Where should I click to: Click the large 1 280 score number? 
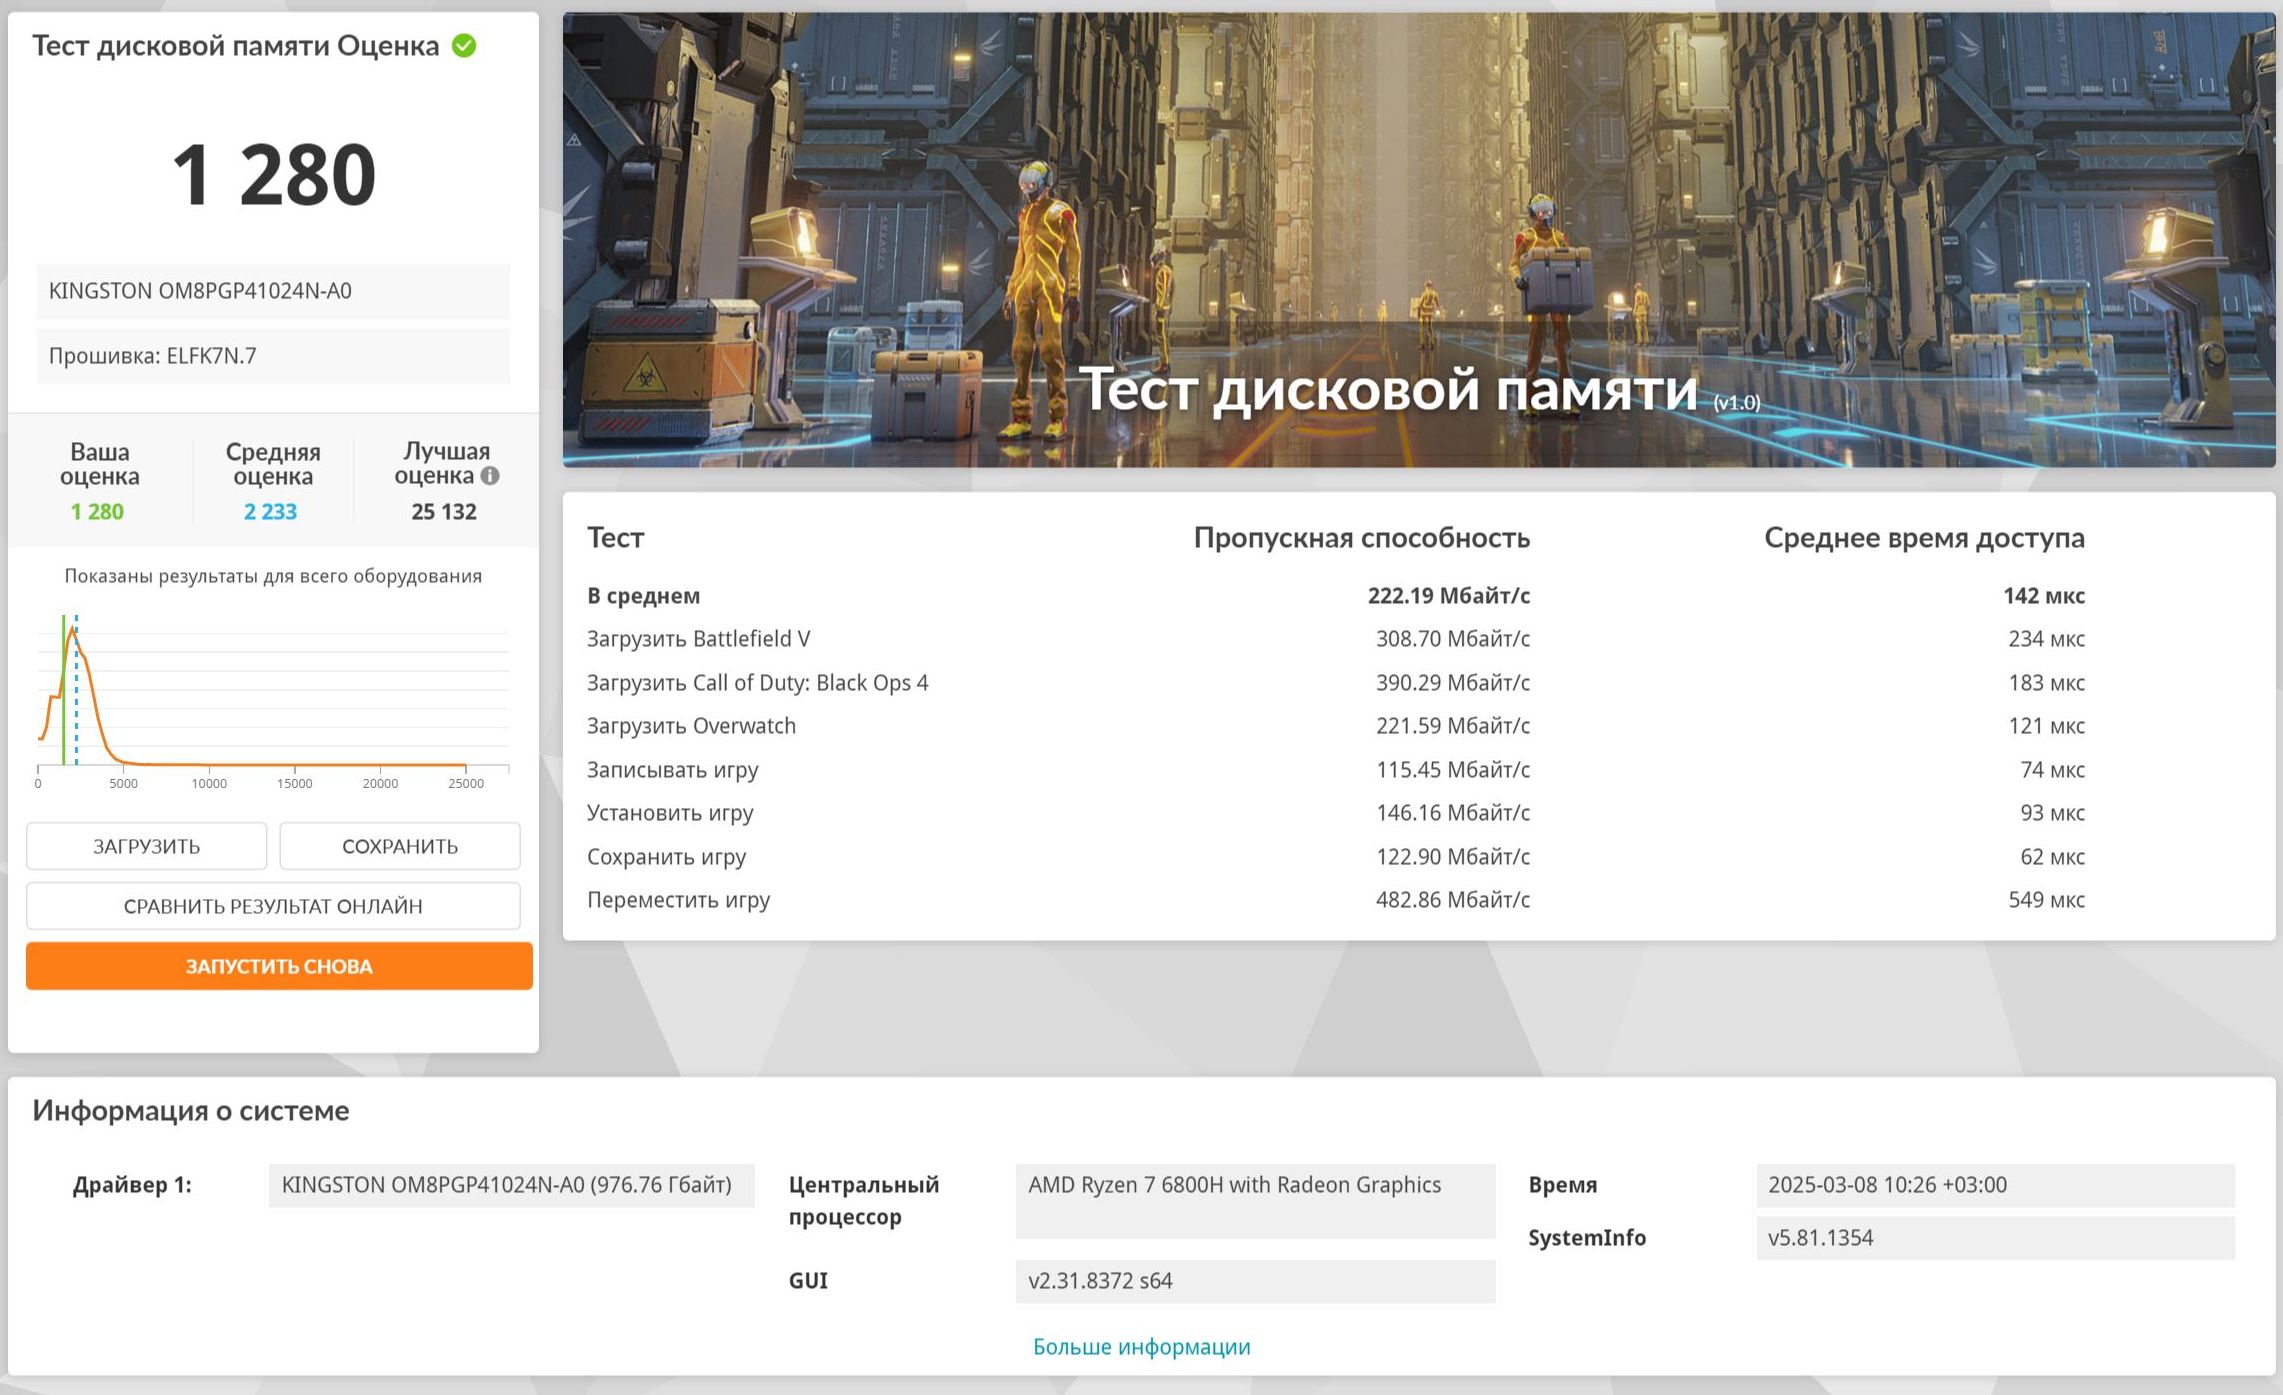click(274, 175)
